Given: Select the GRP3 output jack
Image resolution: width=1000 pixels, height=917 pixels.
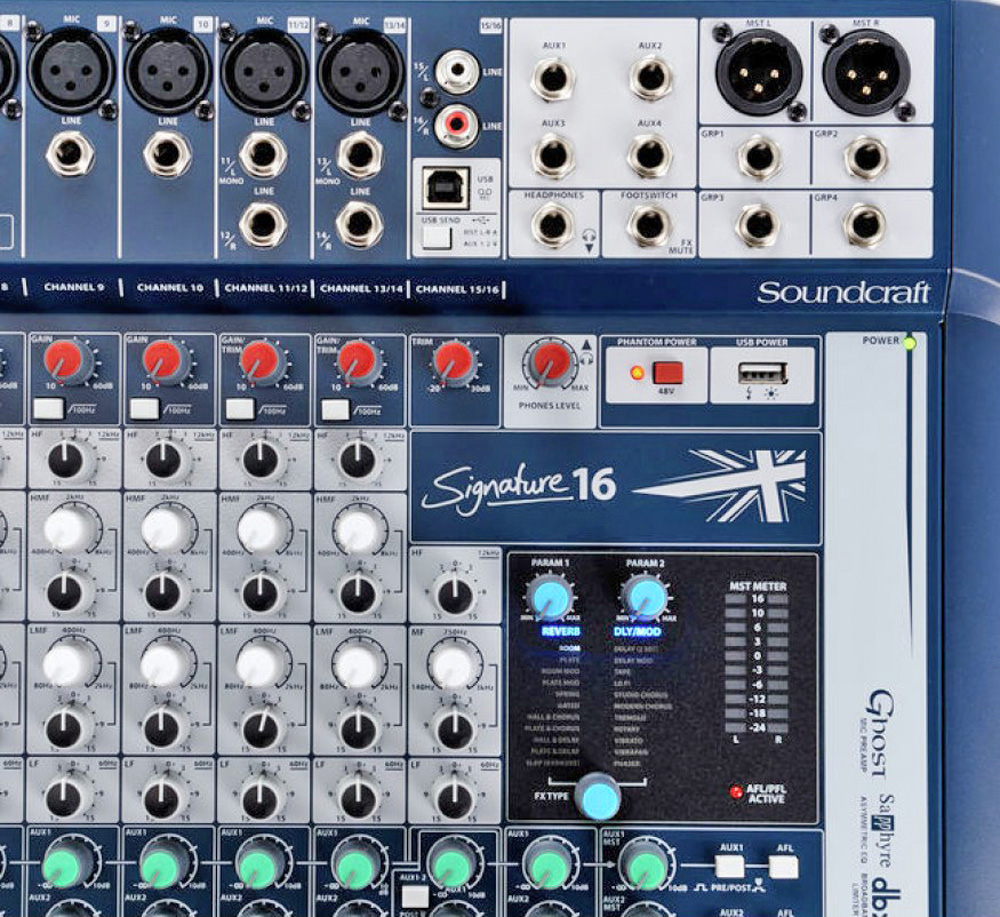Looking at the screenshot, I should (758, 225).
